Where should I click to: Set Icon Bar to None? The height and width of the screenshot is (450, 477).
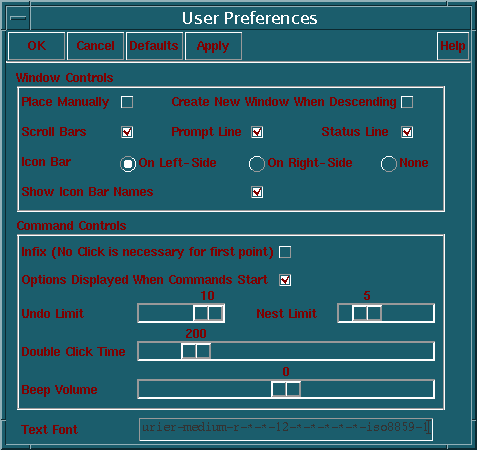[389, 164]
